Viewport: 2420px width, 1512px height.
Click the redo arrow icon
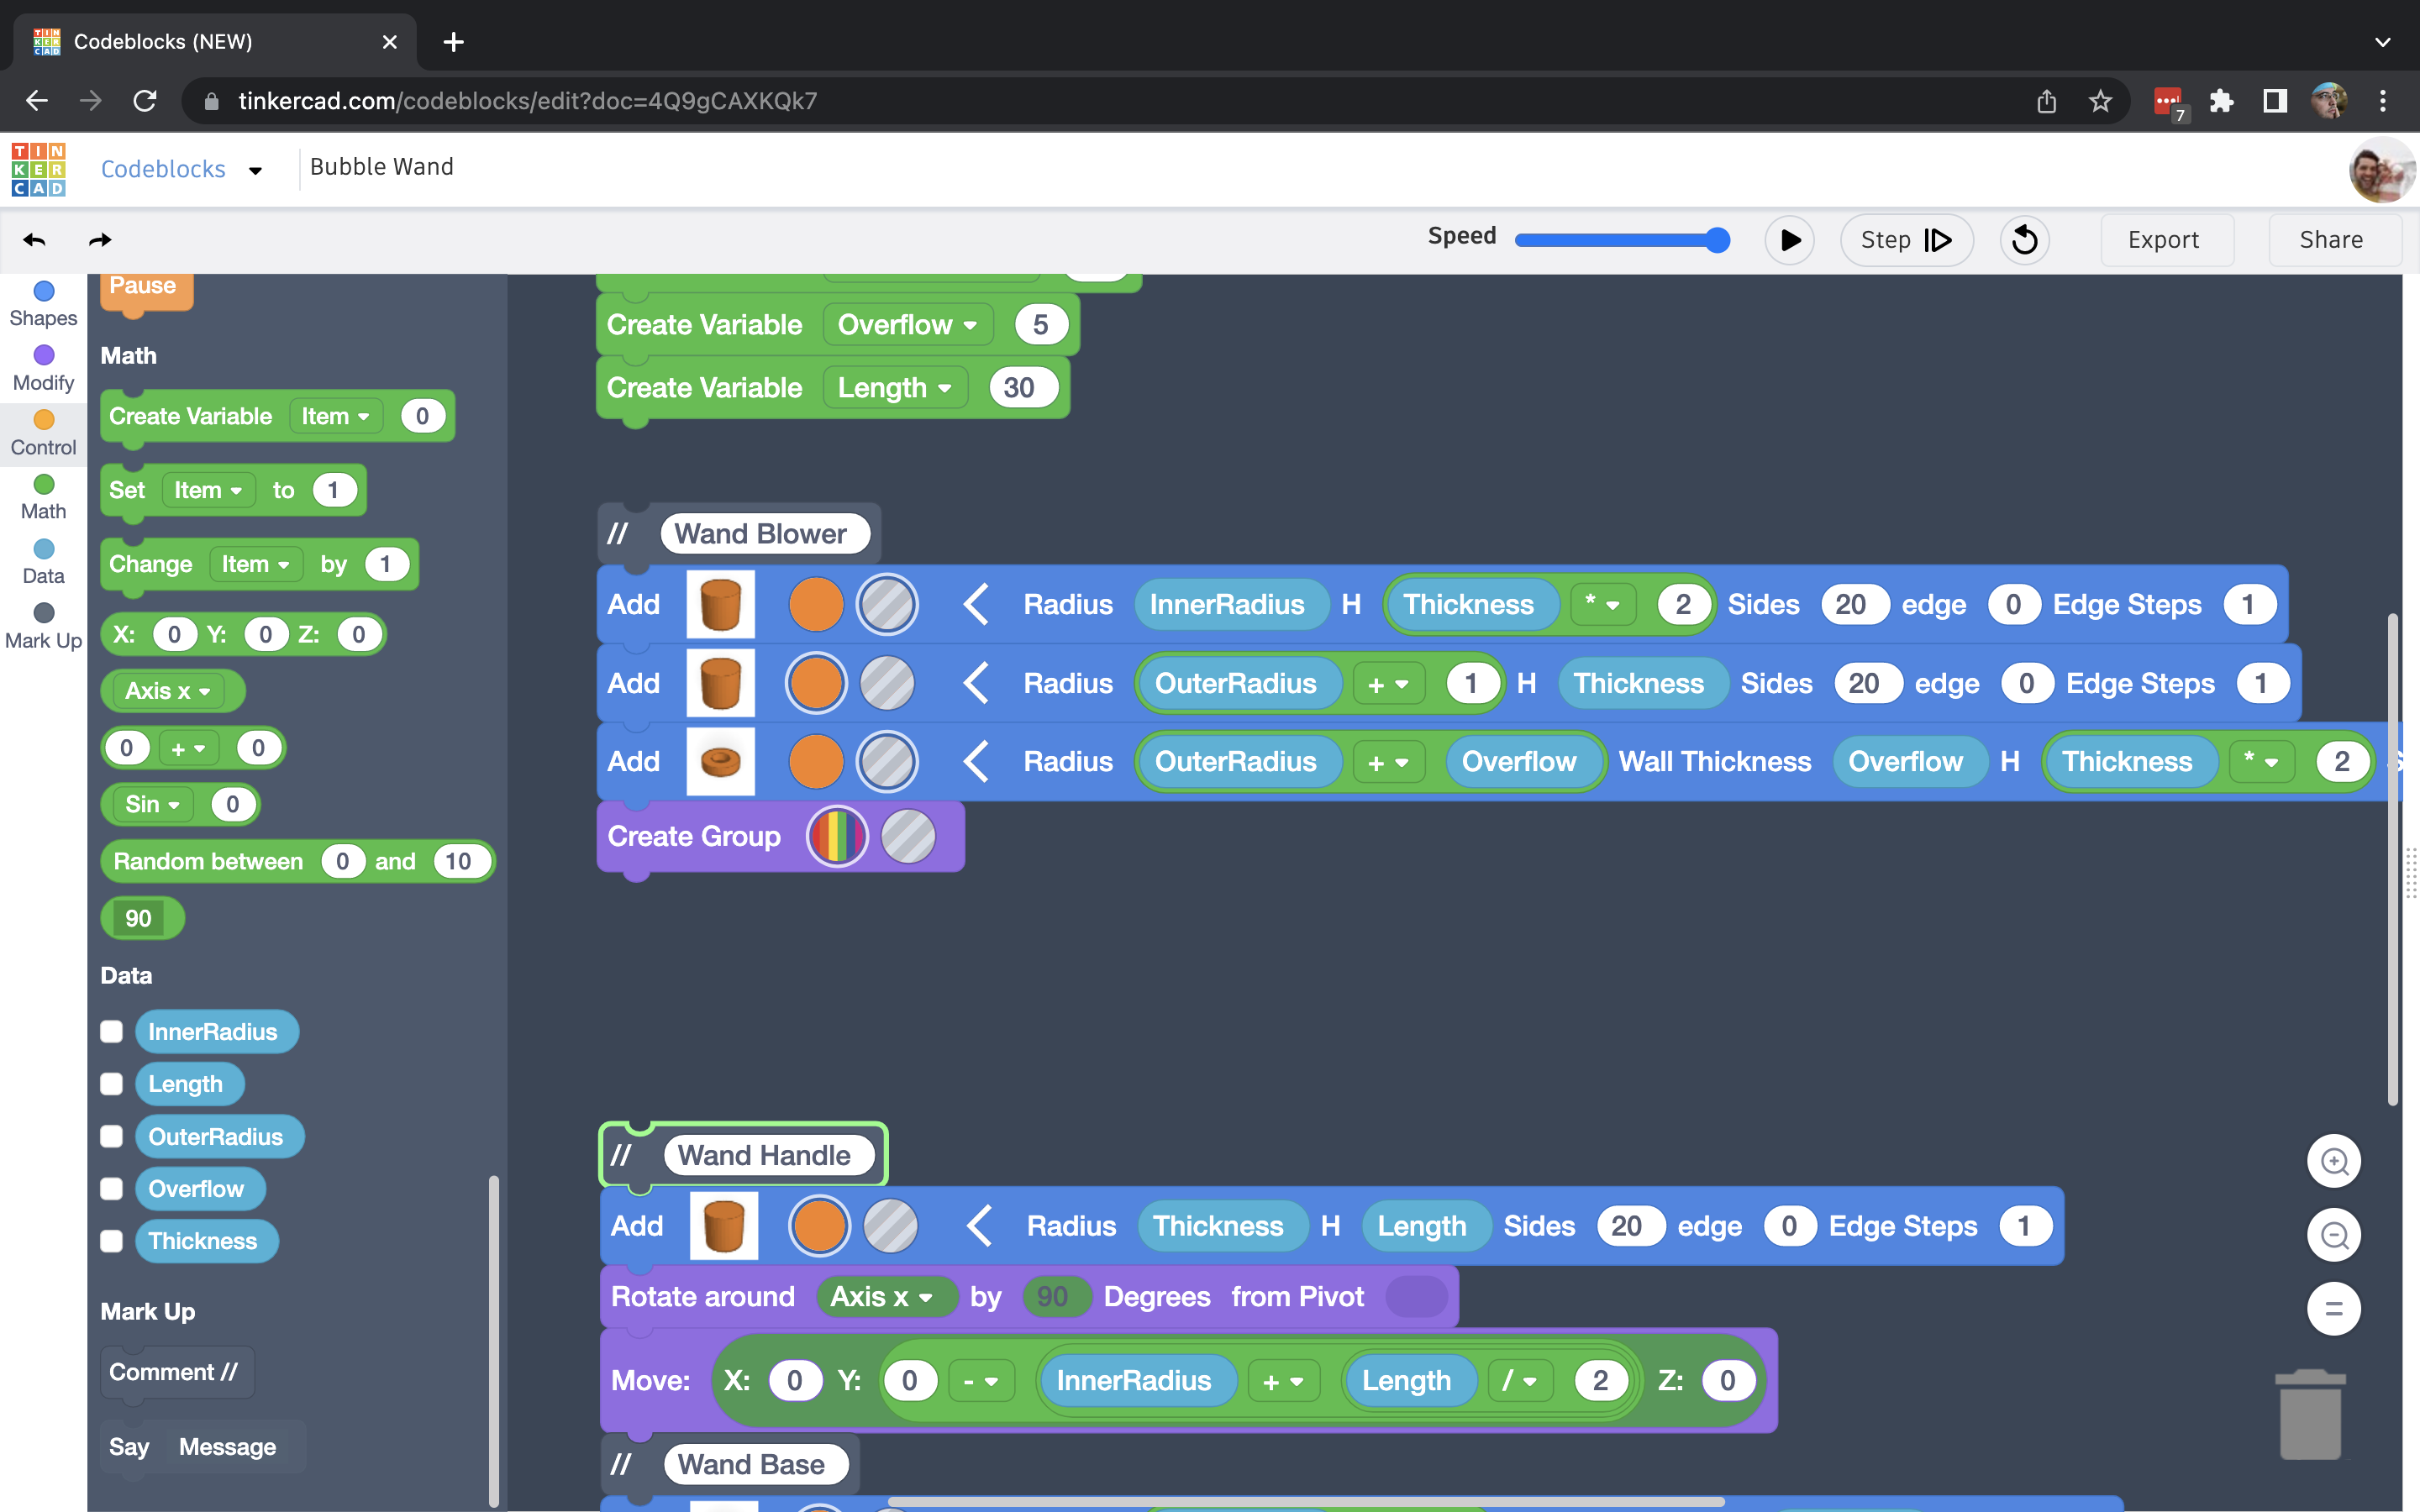click(x=100, y=240)
